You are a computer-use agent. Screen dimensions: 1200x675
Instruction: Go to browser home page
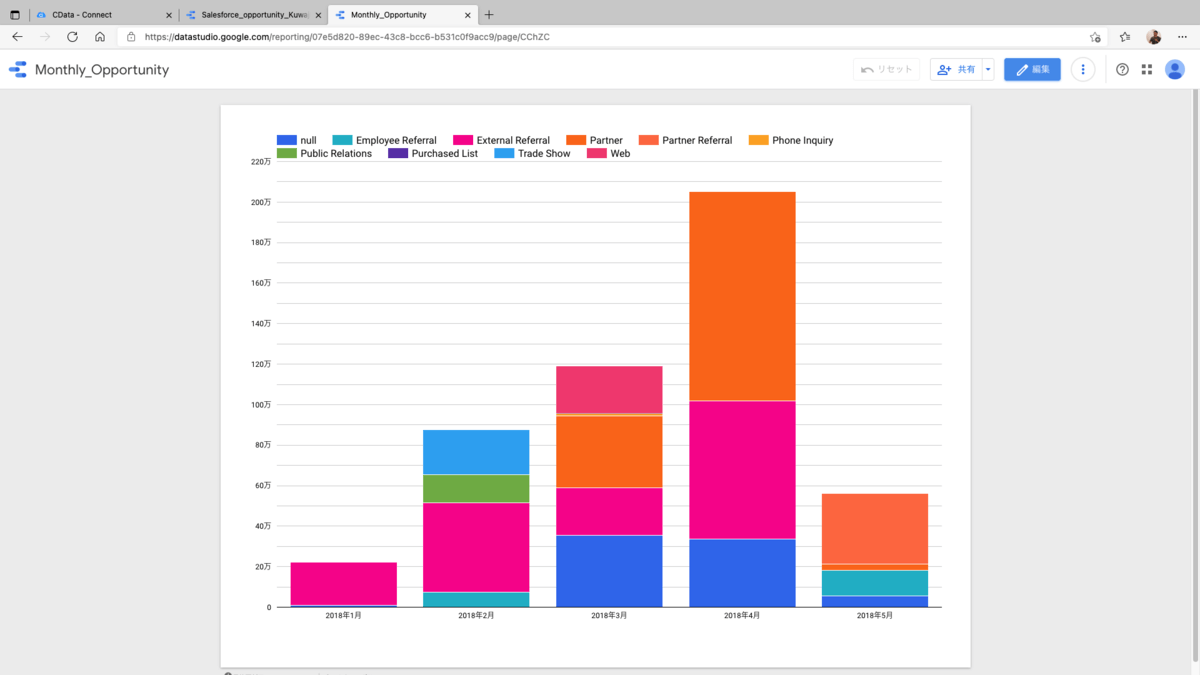tap(100, 37)
